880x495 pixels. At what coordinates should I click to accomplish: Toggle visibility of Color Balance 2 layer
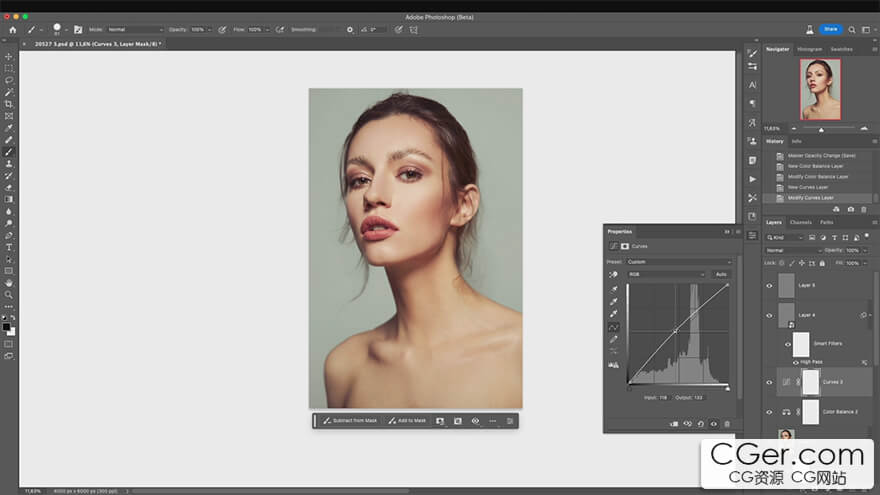(x=769, y=412)
